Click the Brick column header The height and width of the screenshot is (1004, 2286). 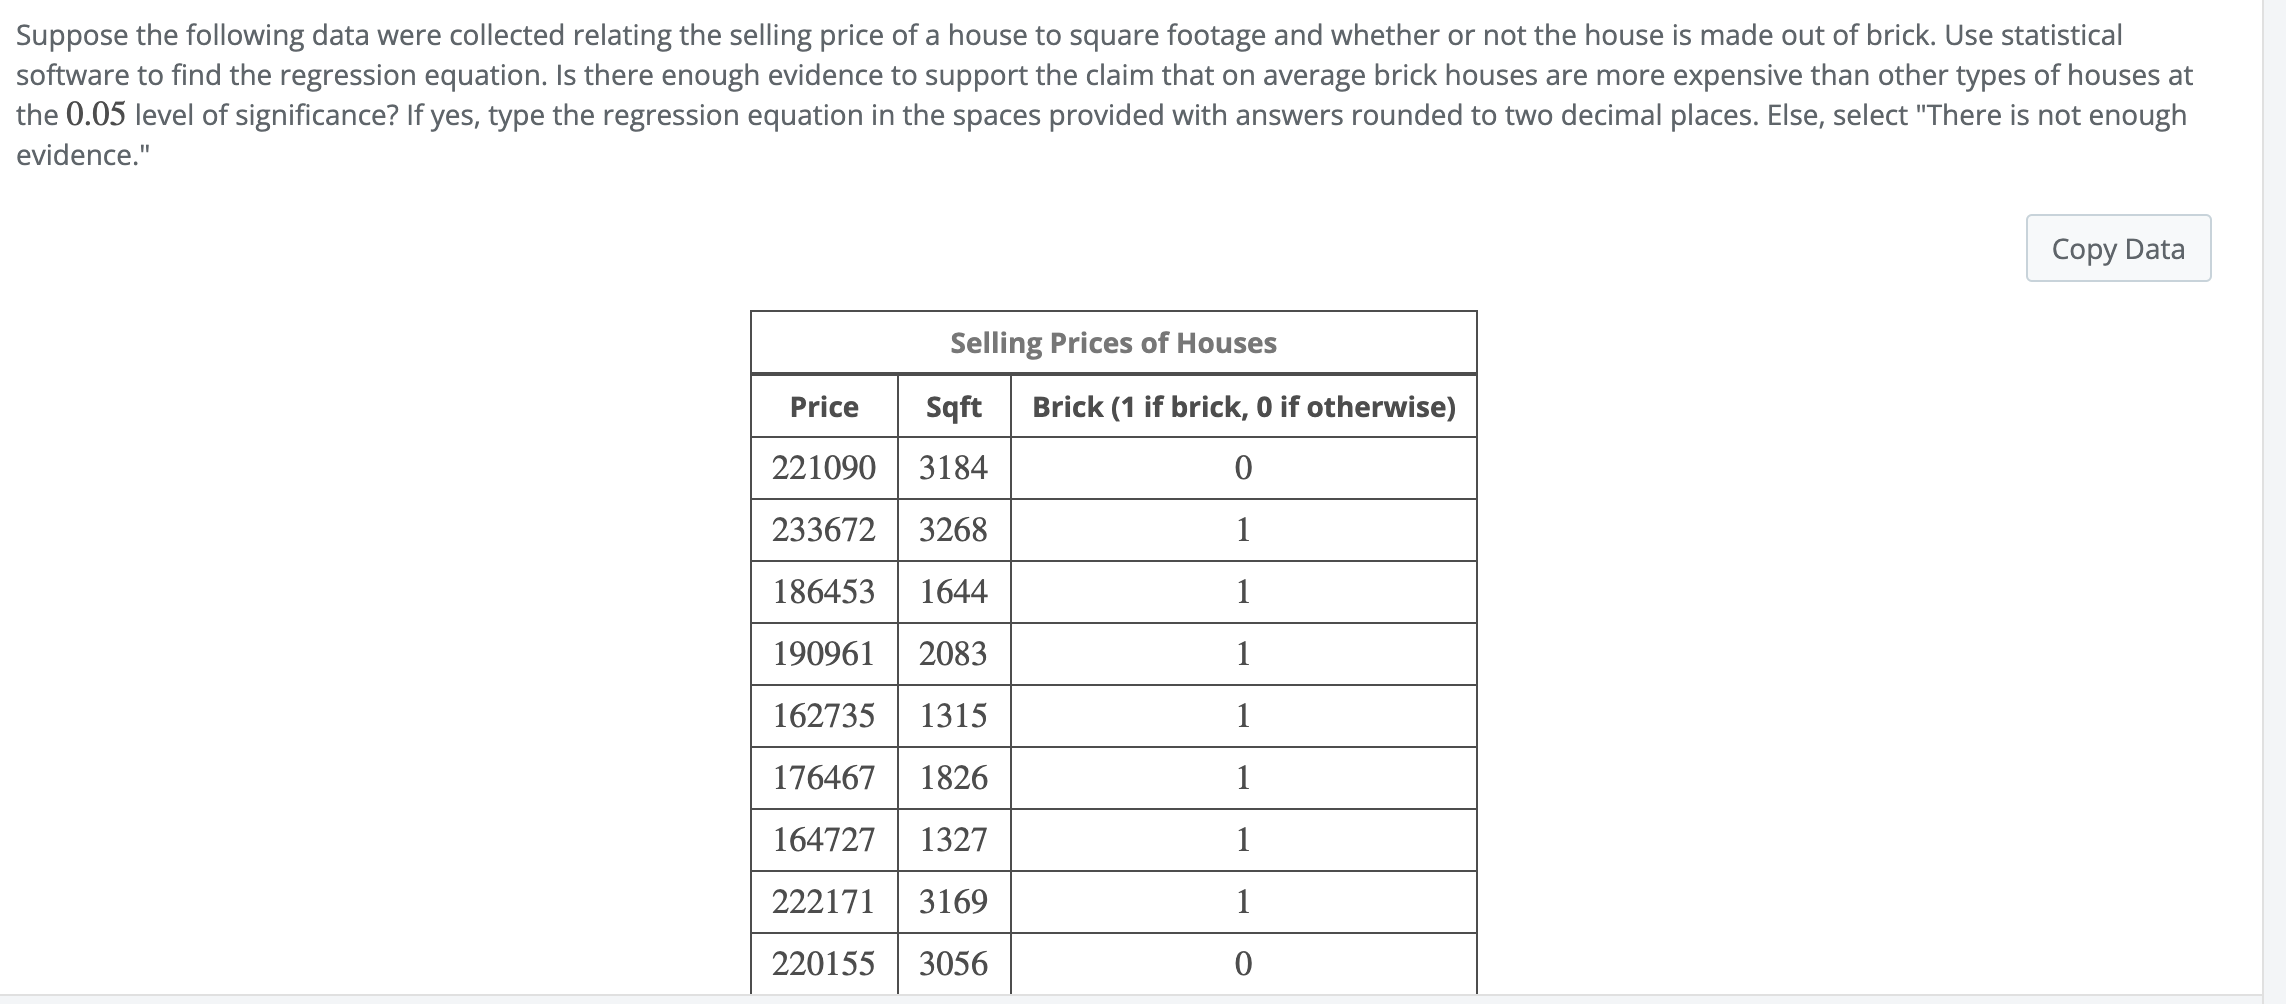[1243, 406]
